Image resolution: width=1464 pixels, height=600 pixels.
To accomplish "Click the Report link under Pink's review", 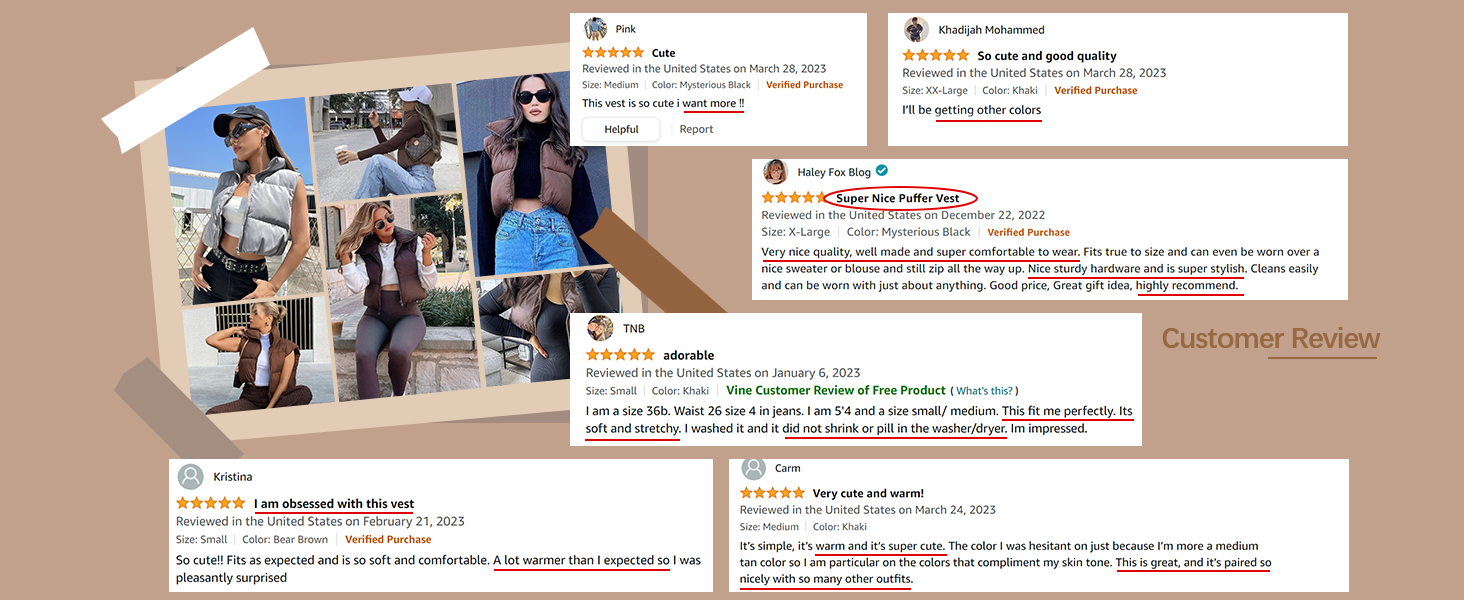I will coord(696,129).
